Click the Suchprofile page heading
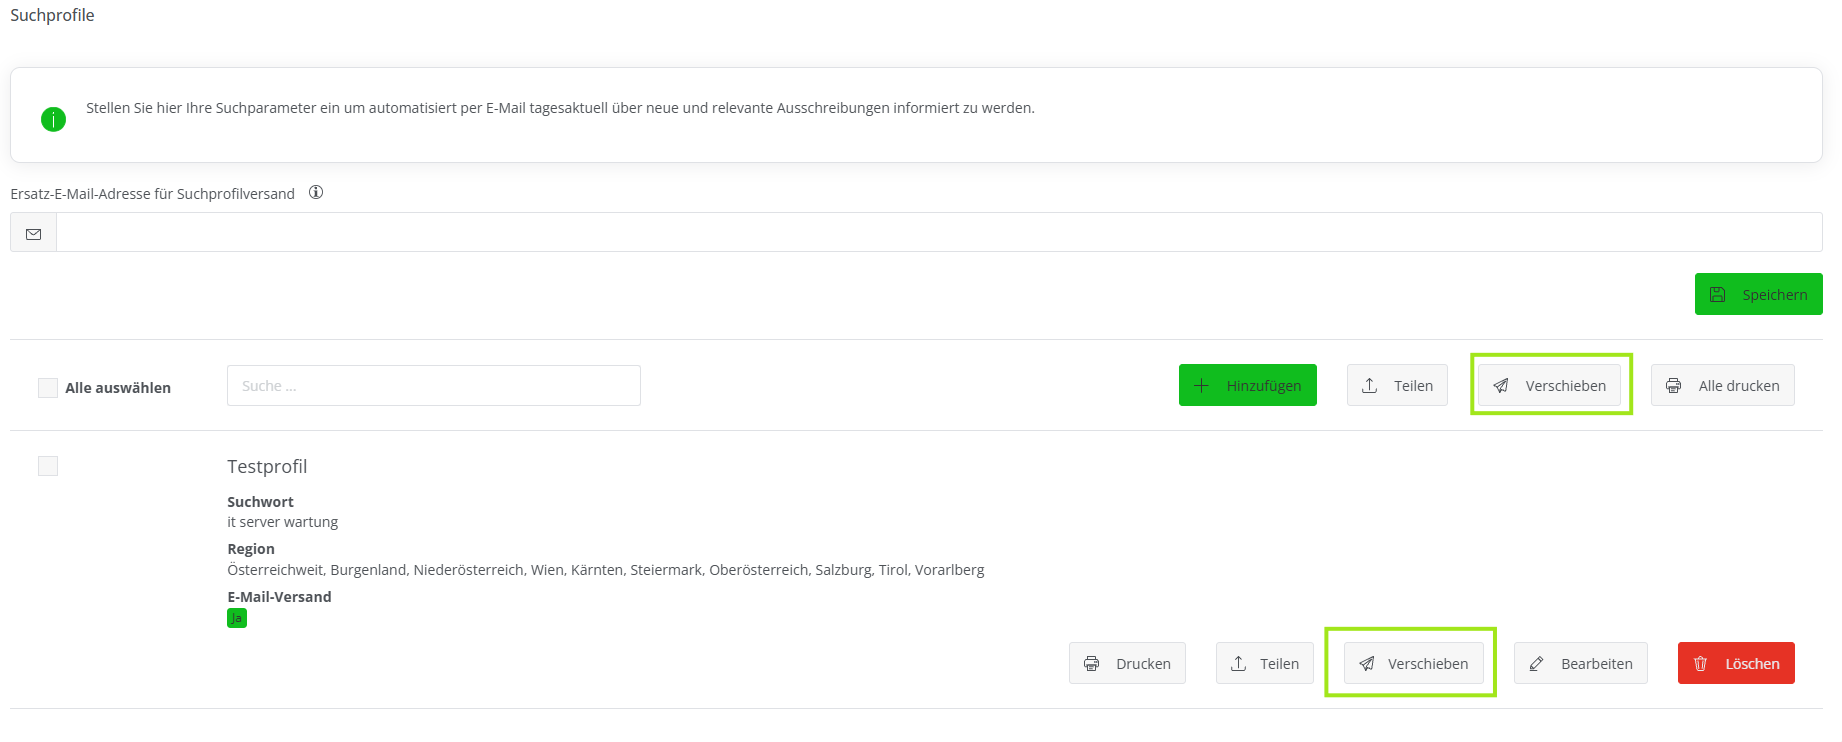The image size is (1842, 742). click(52, 15)
